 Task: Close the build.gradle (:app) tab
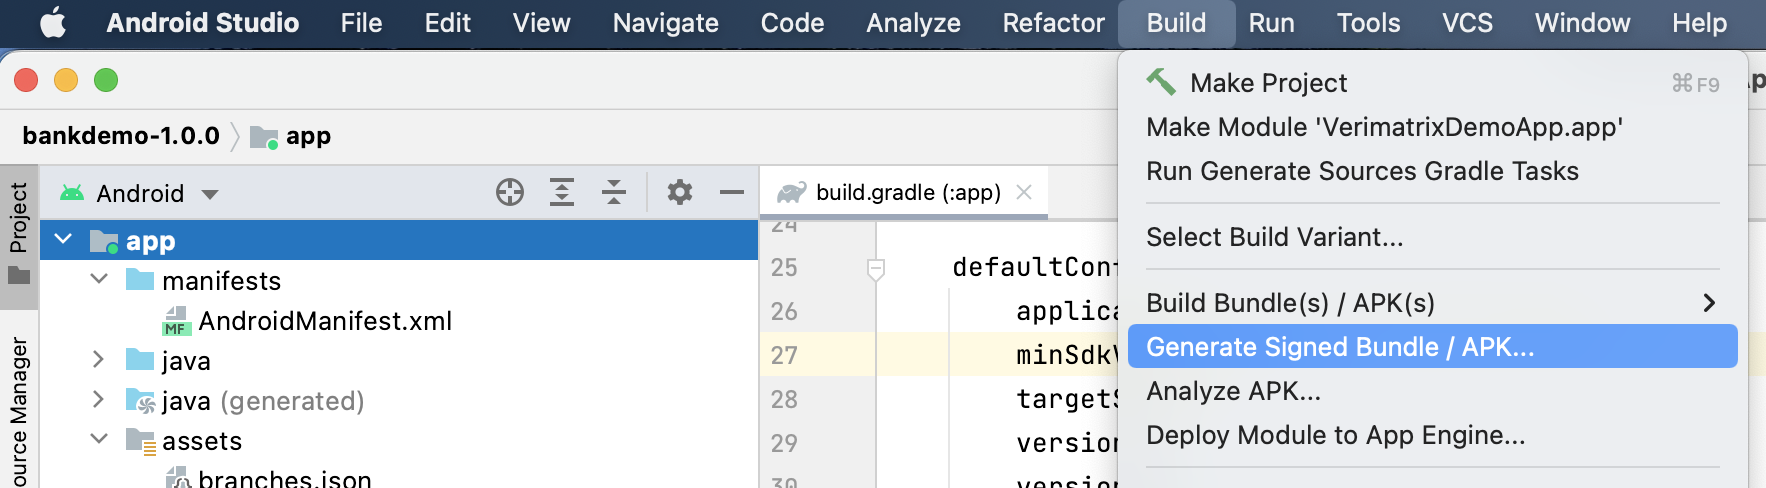[x=1024, y=192]
